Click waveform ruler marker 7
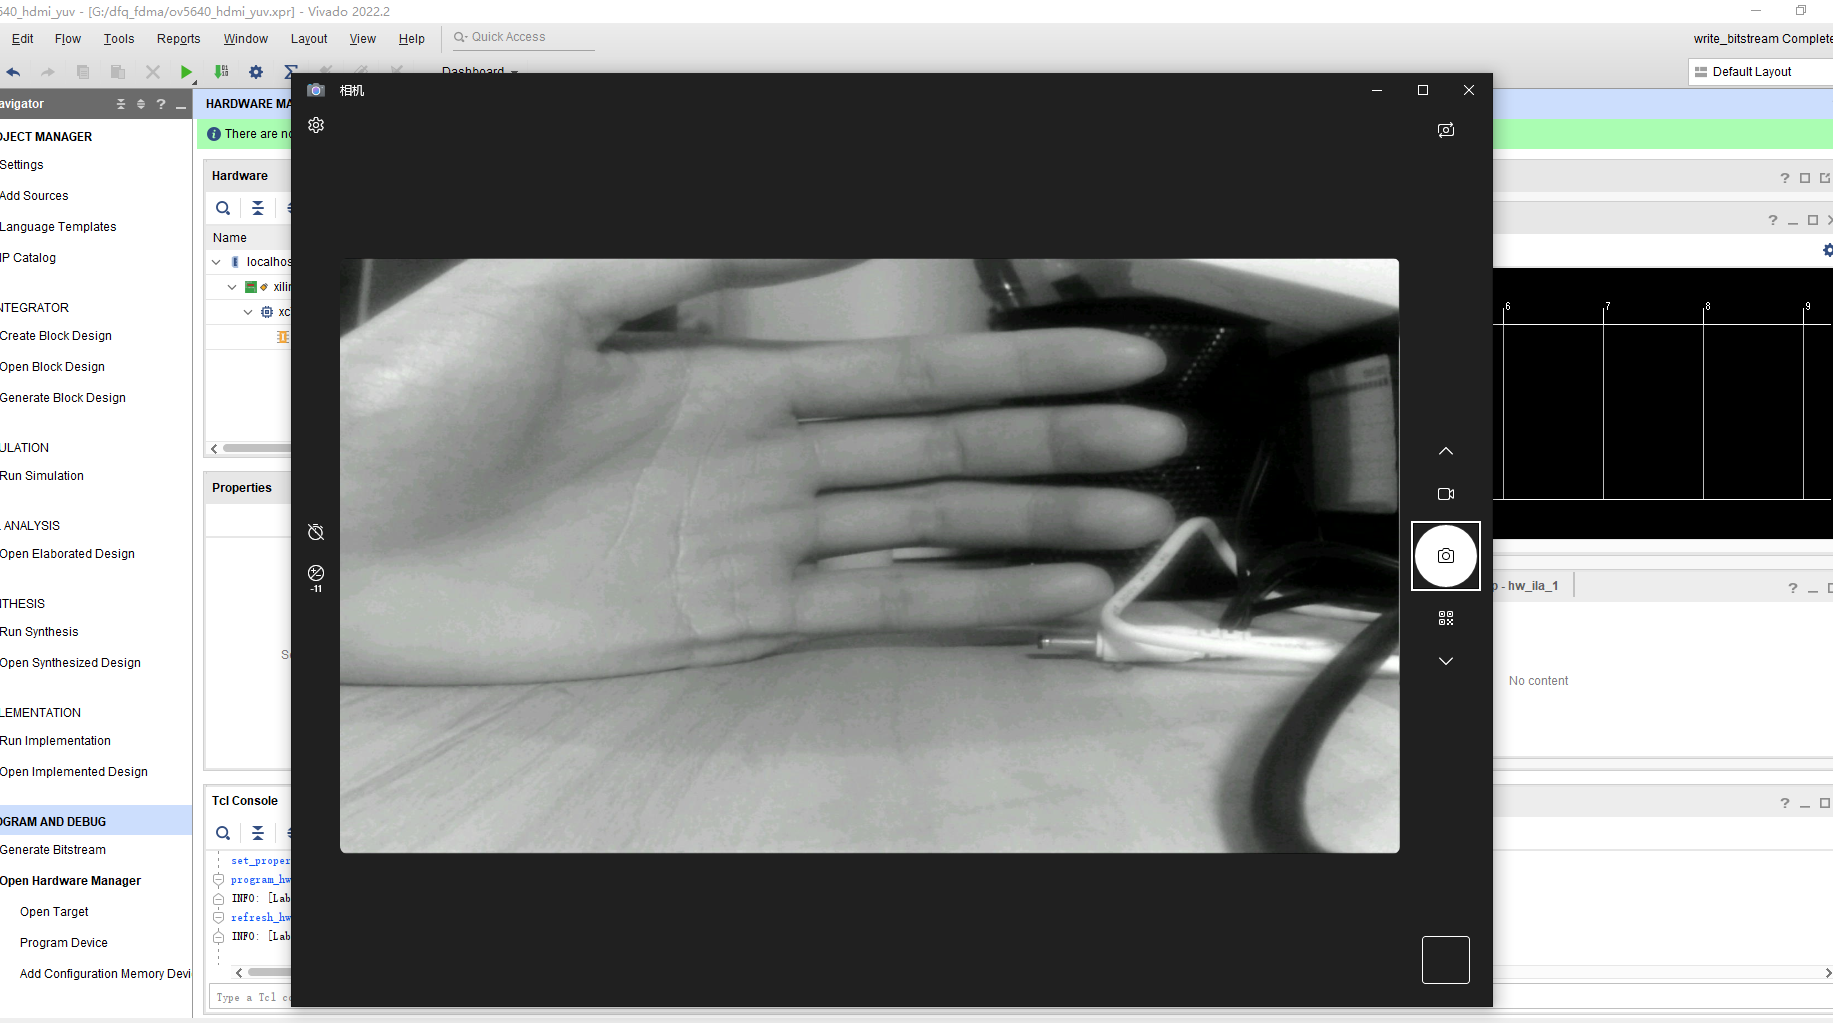The width and height of the screenshot is (1833, 1023). 1607,306
